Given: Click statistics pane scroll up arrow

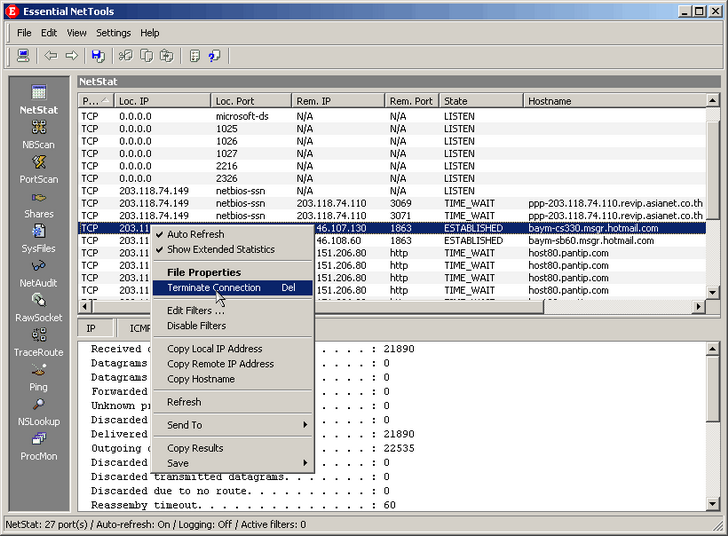Looking at the screenshot, I should point(713,348).
